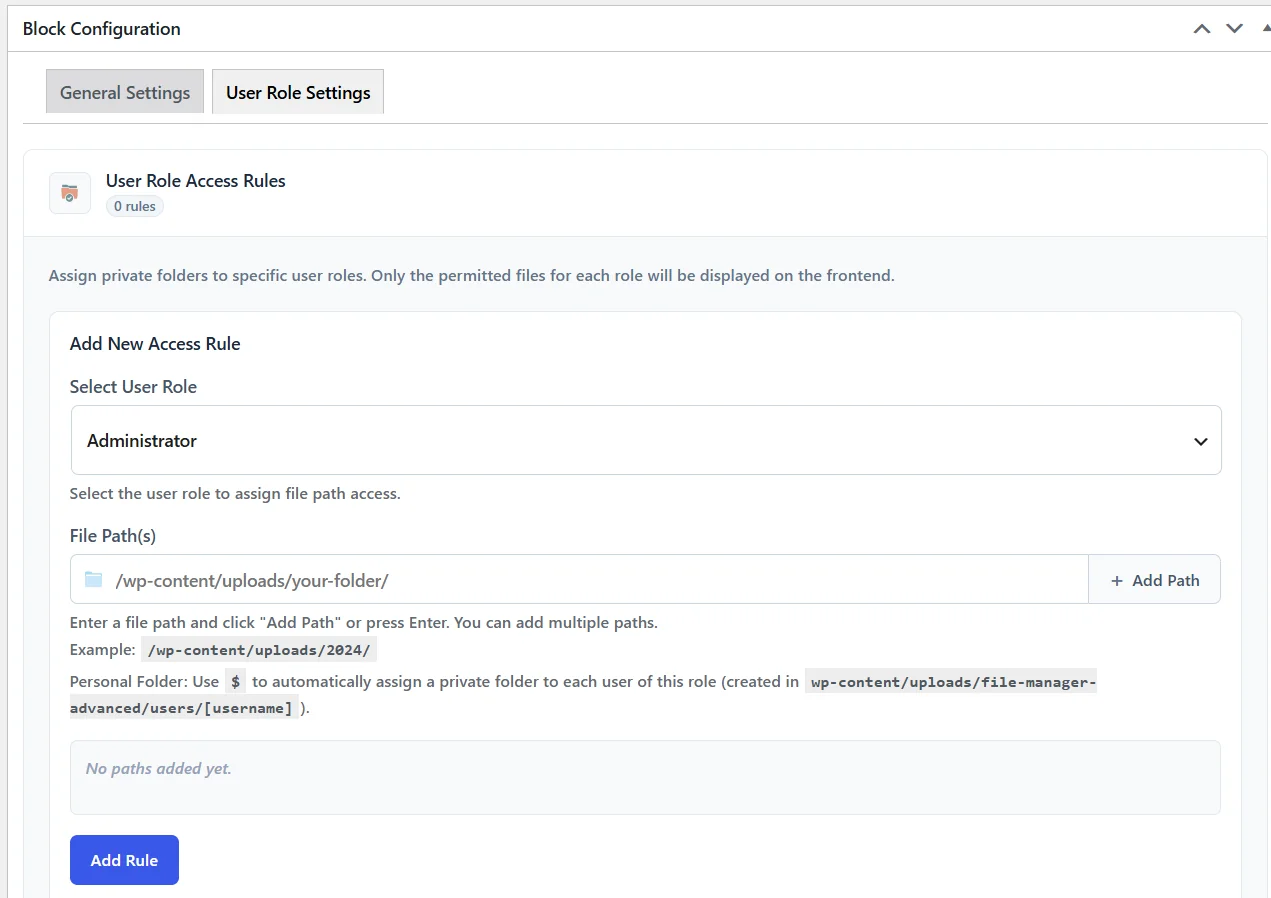
Task: Click the Add Path button
Action: (x=1154, y=580)
